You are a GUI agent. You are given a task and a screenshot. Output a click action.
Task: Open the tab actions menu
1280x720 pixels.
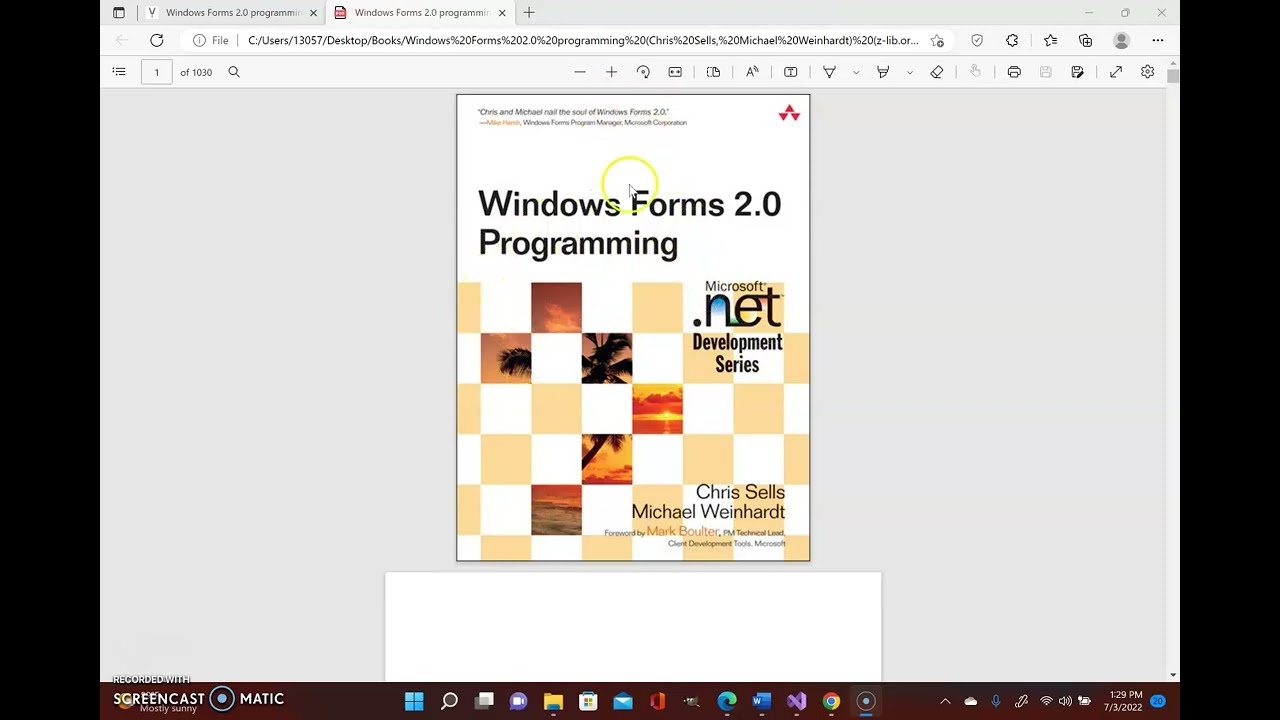point(119,13)
